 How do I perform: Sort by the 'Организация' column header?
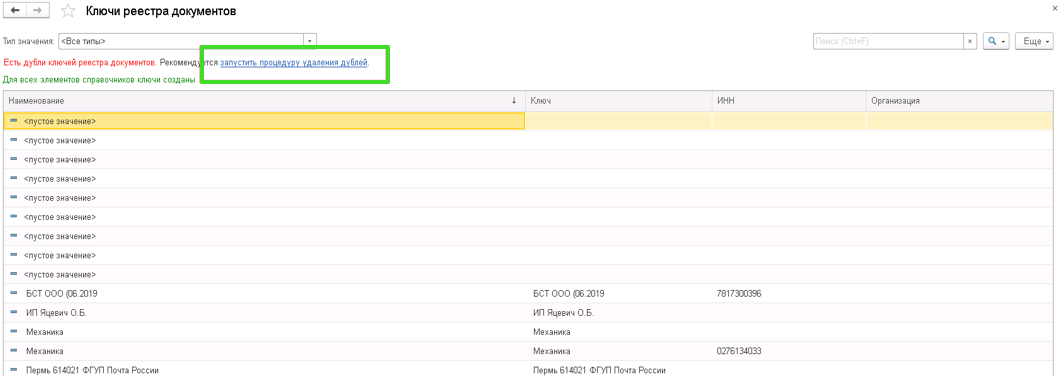point(959,101)
